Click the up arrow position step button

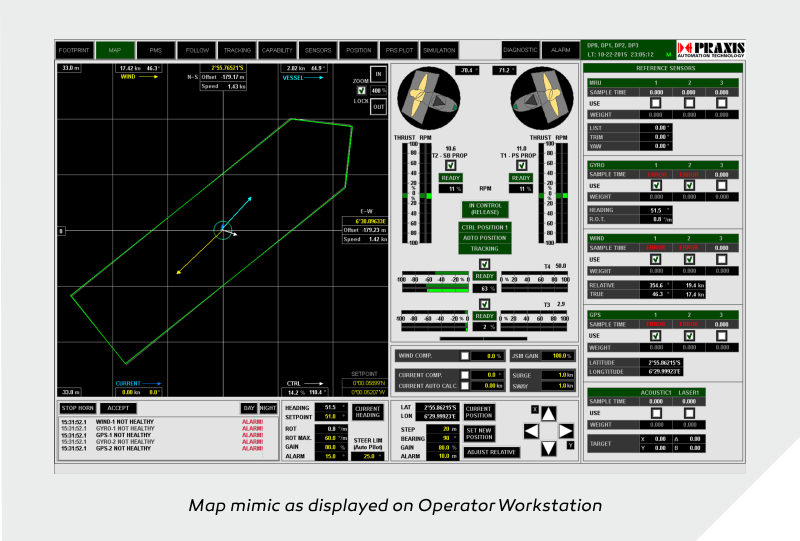(x=548, y=414)
